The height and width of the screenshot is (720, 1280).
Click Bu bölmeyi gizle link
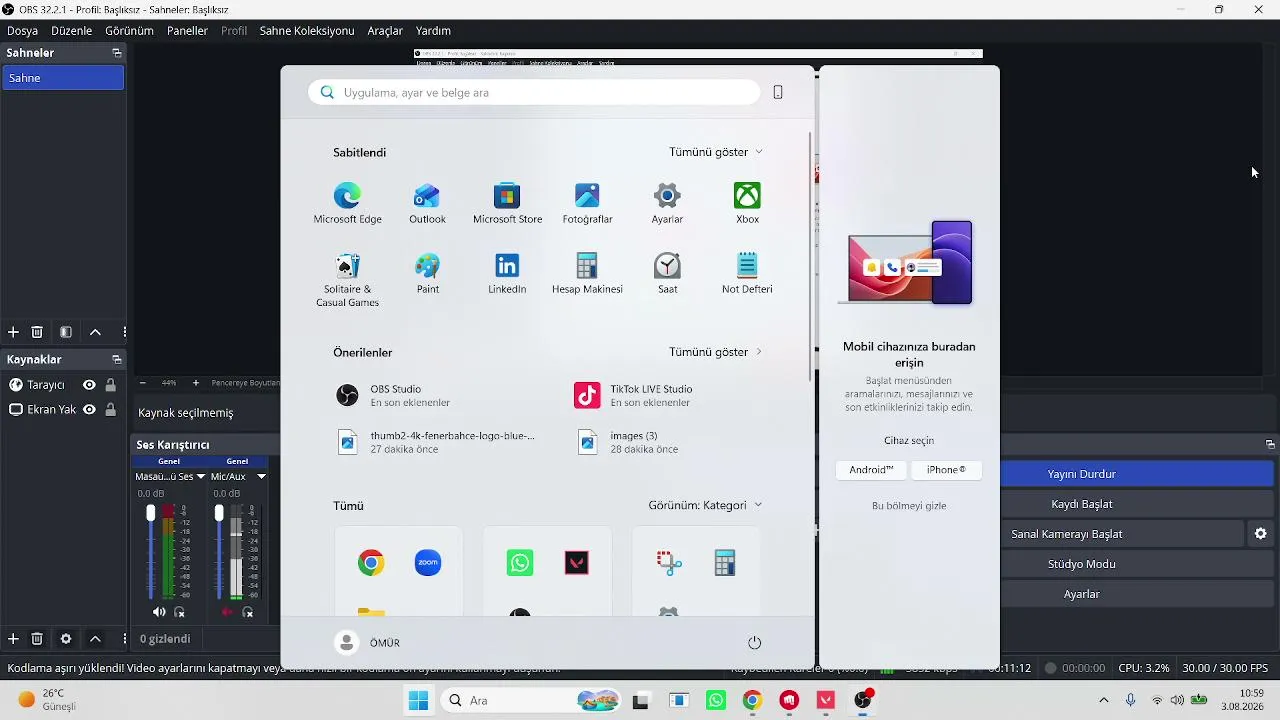909,506
